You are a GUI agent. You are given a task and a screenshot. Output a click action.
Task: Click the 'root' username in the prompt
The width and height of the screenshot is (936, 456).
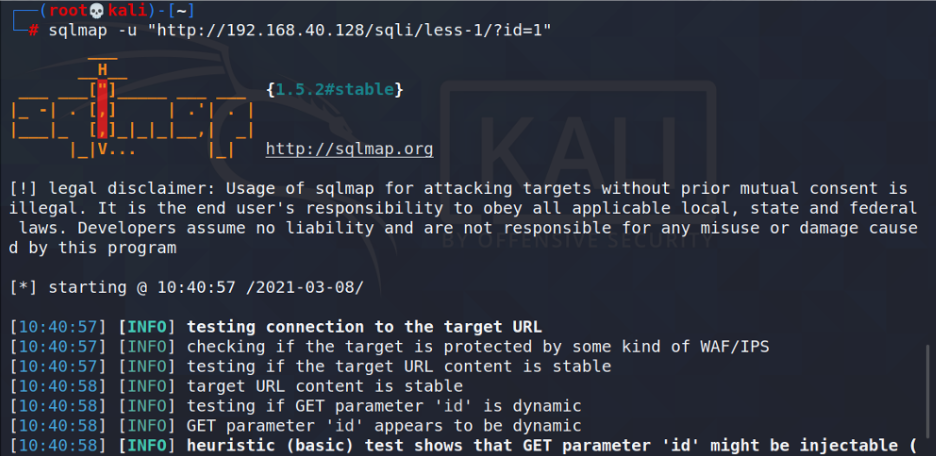(x=68, y=11)
